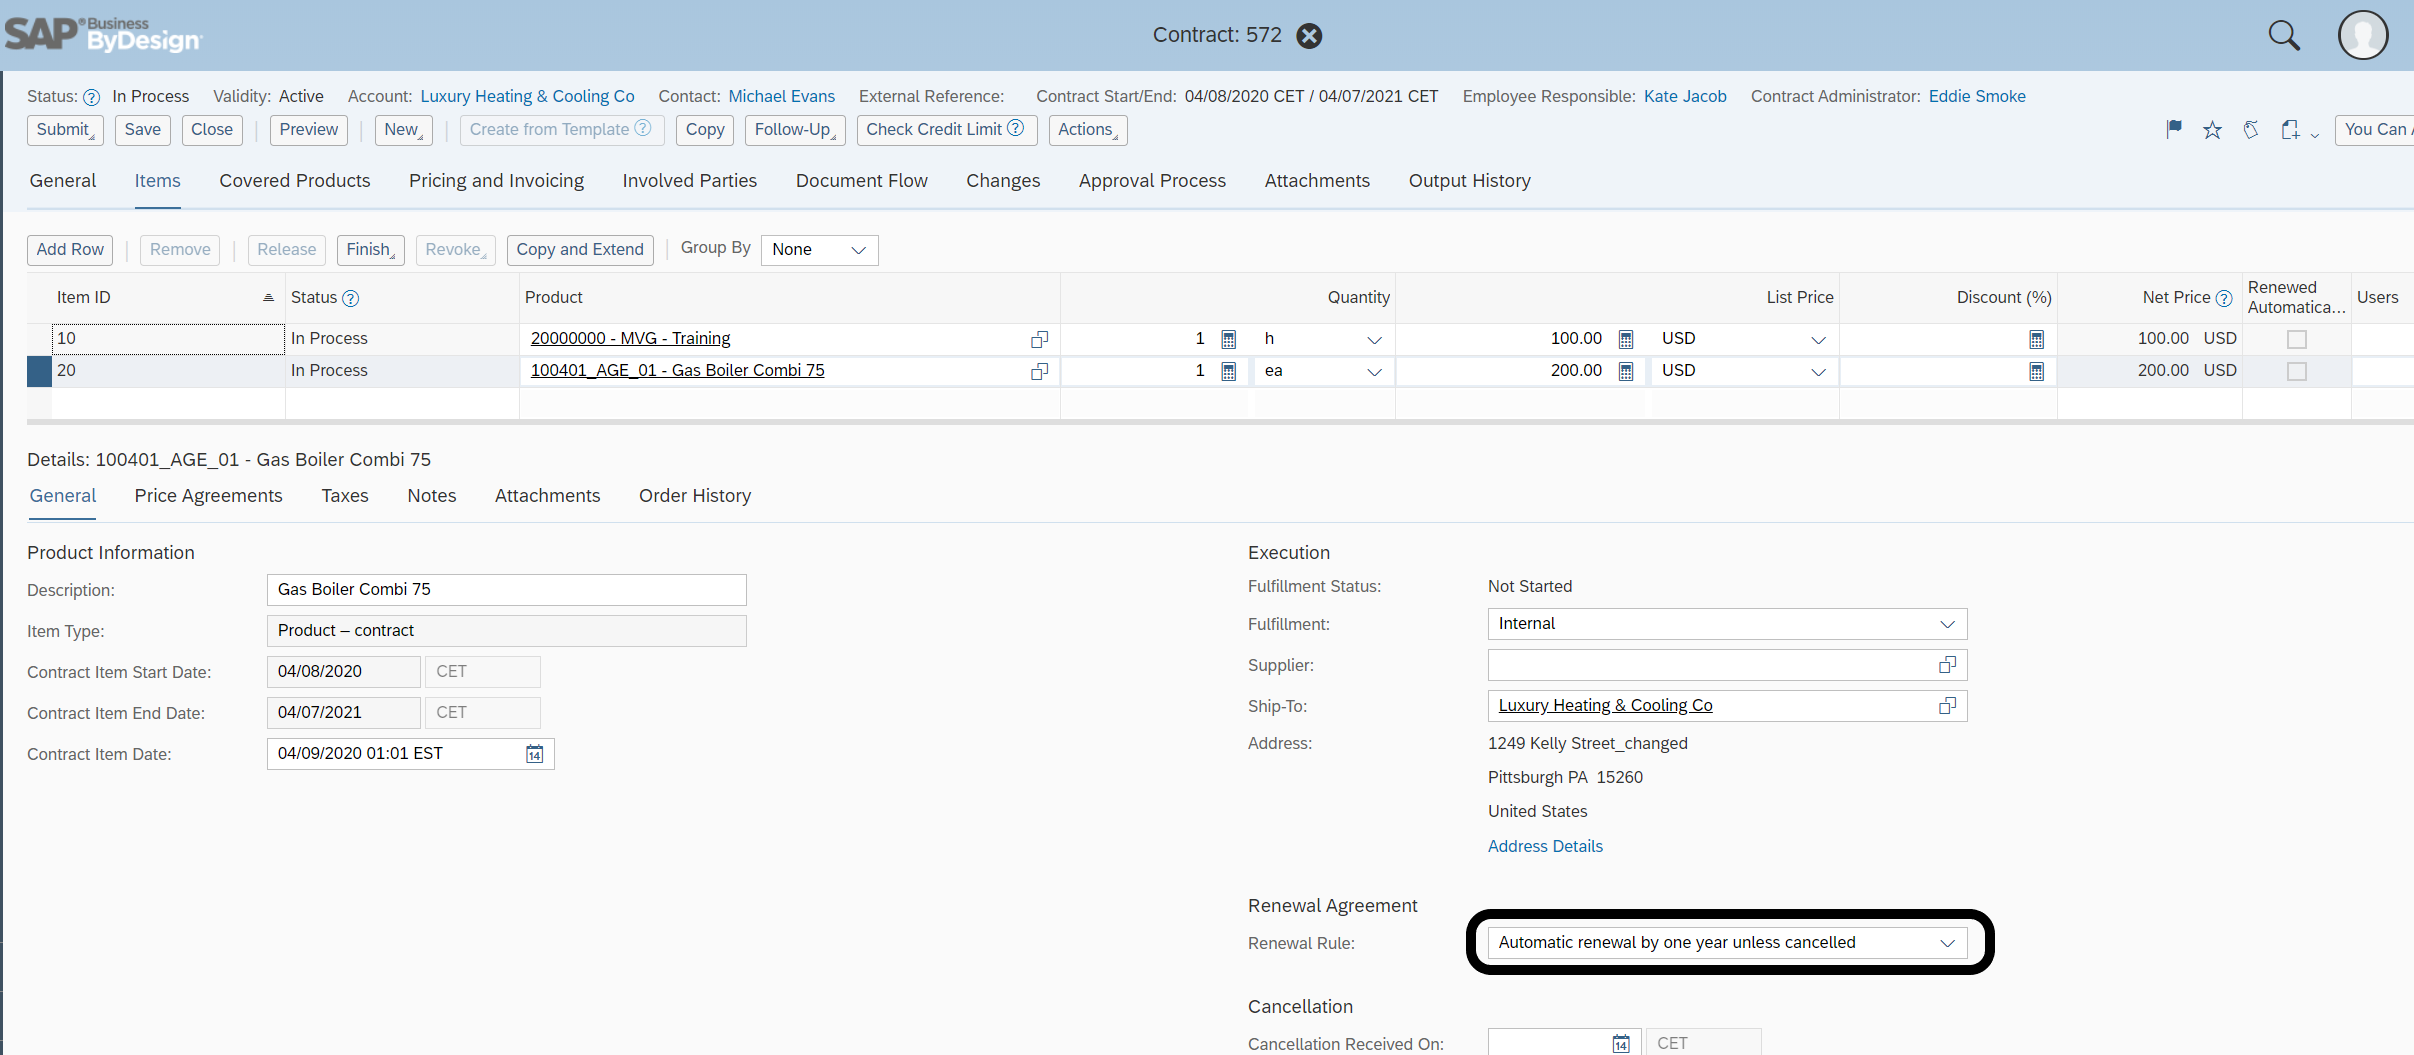Expand USD currency dropdown for item 20
This screenshot has width=2414, height=1055.
click(x=1818, y=372)
